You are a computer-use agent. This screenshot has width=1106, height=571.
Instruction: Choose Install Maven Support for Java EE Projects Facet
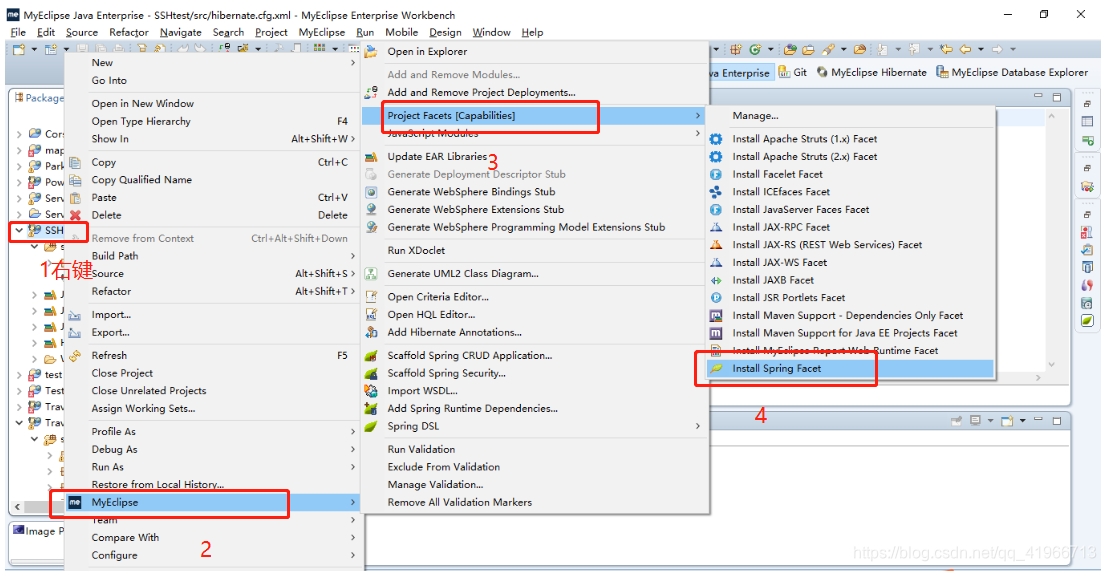point(851,333)
